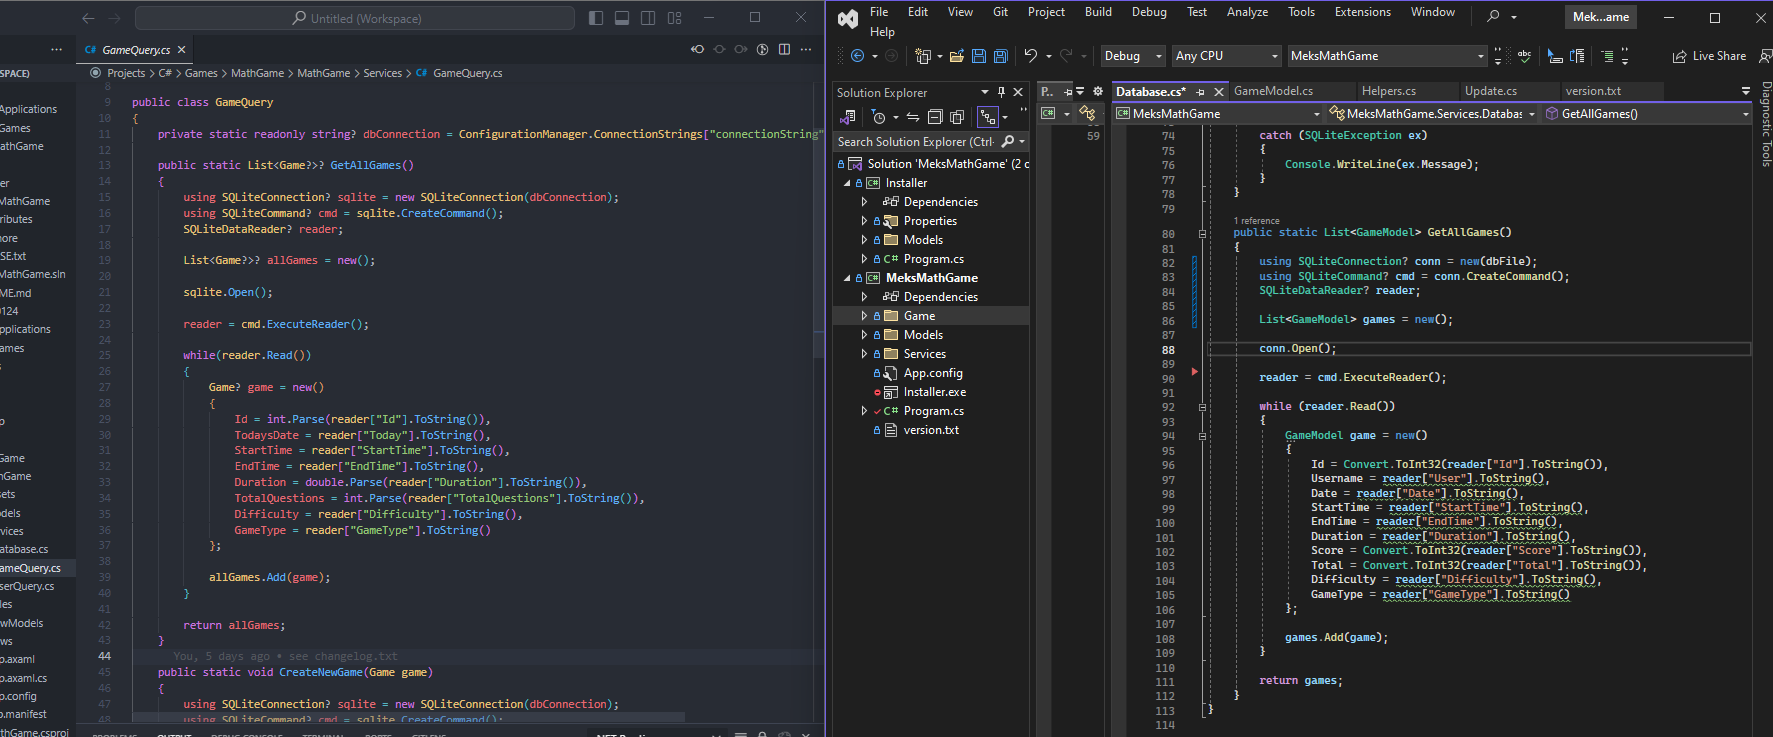
Task: Click Services in VS Code breadcrumb
Action: (382, 73)
